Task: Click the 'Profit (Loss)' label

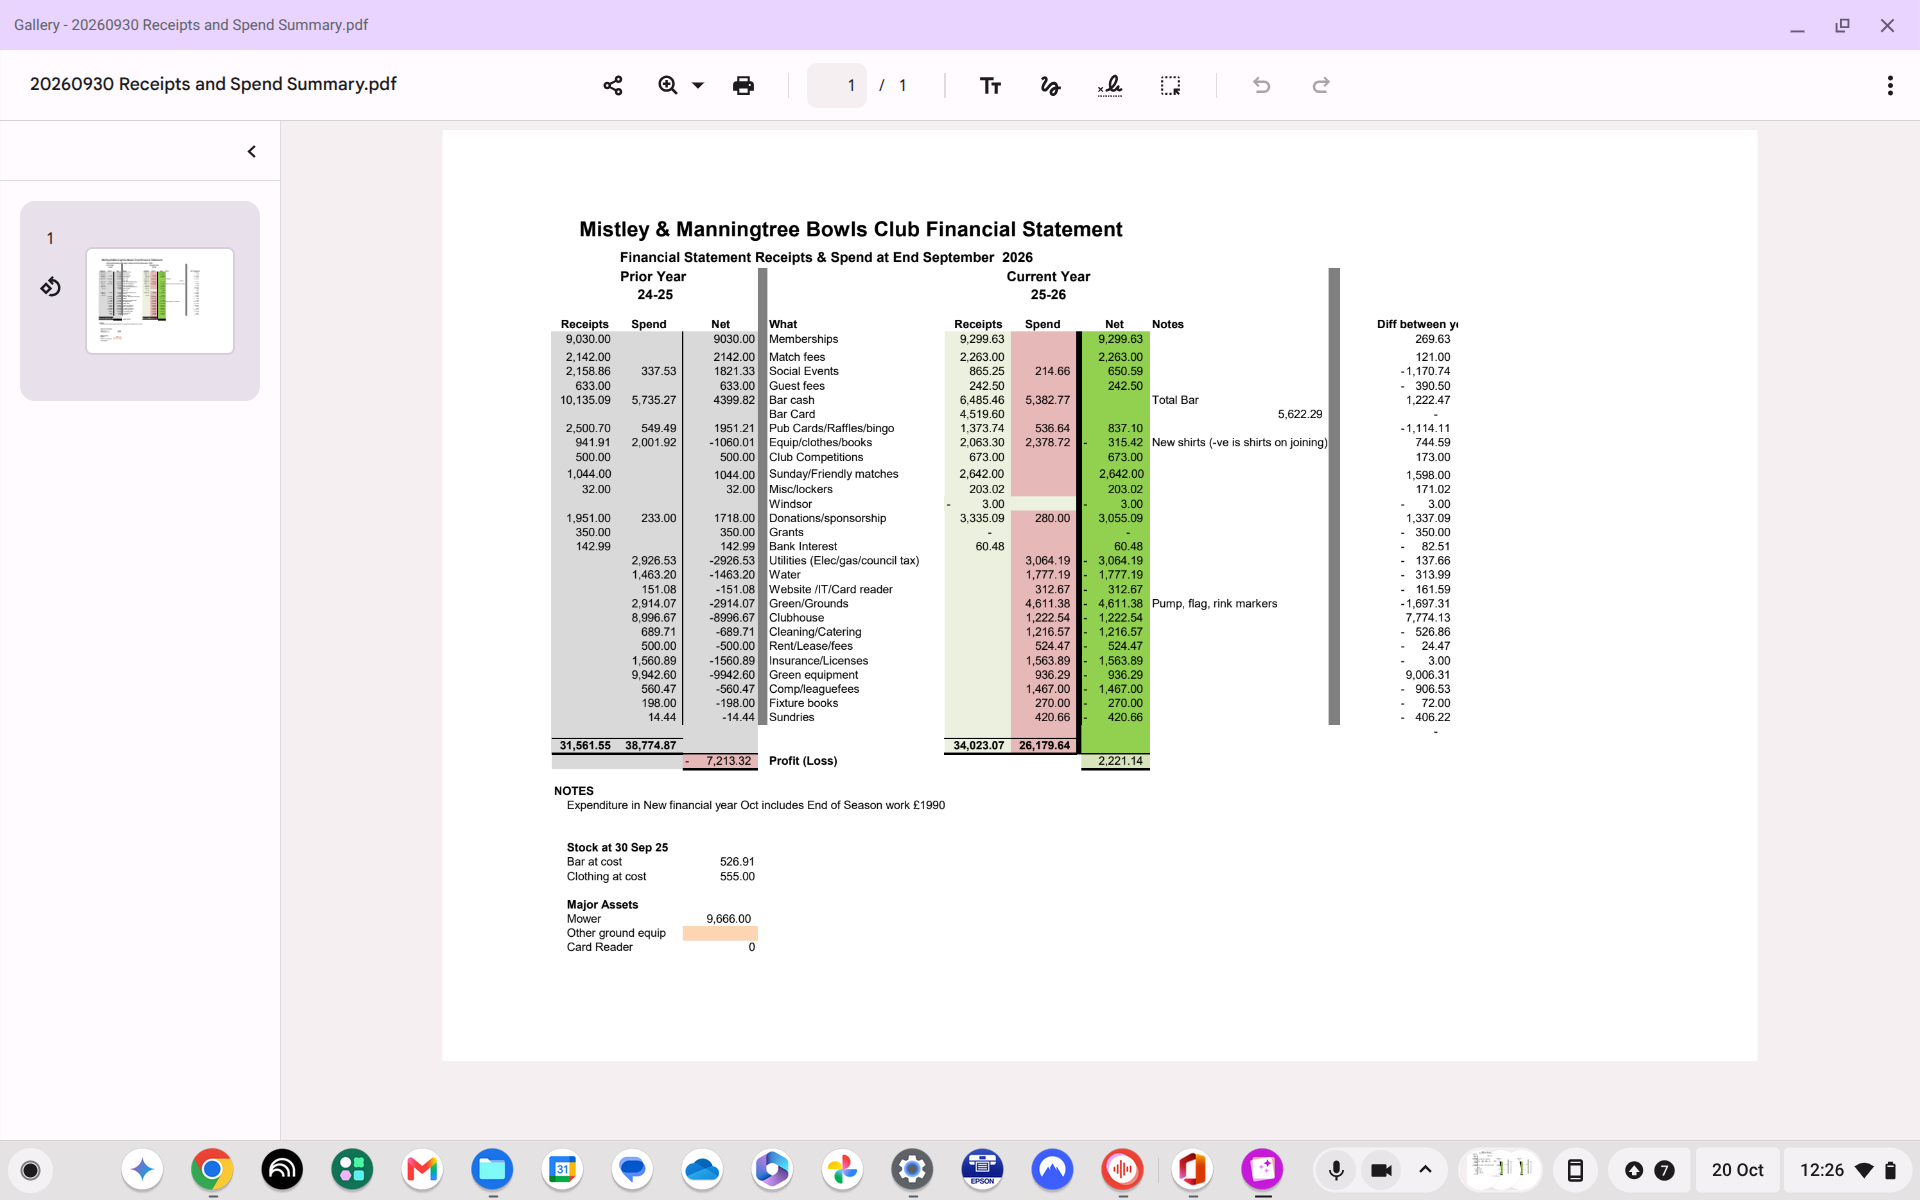Action: pyautogui.click(x=803, y=761)
